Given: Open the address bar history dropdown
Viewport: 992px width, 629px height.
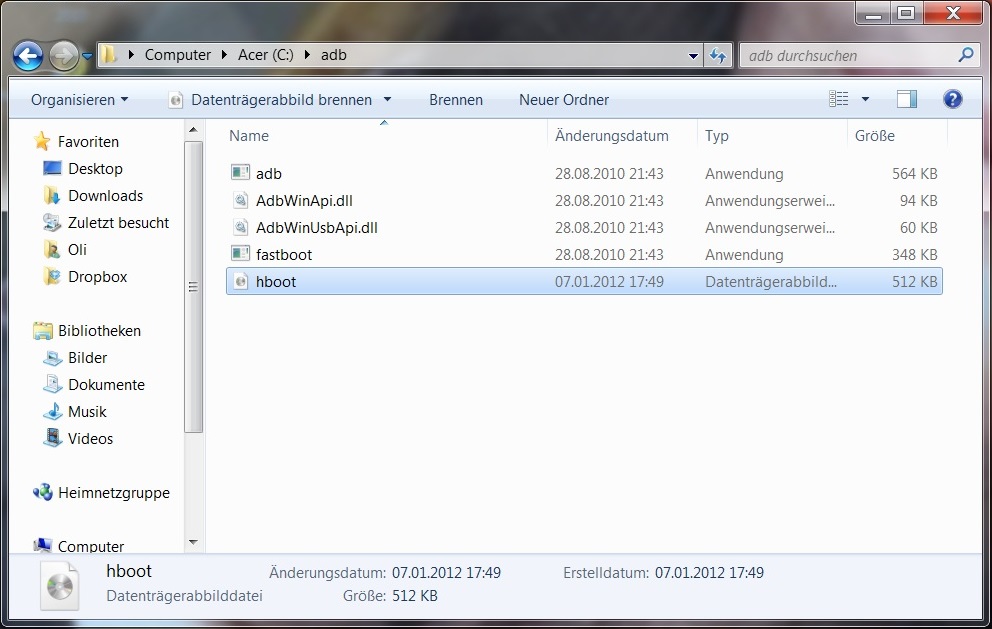Looking at the screenshot, I should tap(693, 56).
